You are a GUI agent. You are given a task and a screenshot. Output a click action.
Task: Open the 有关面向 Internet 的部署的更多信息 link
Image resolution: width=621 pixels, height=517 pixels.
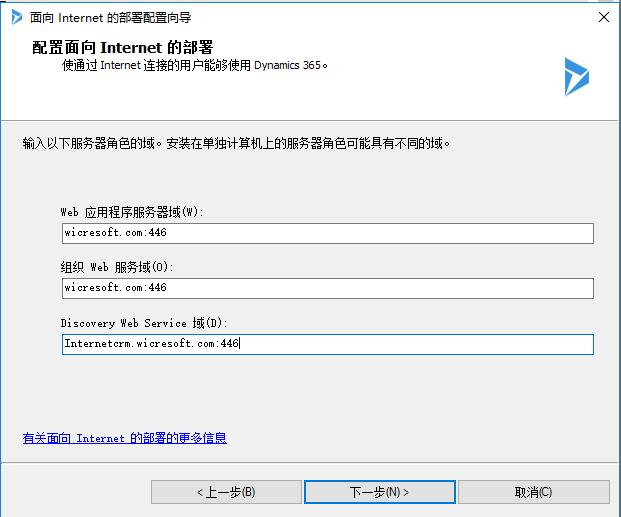click(x=124, y=438)
